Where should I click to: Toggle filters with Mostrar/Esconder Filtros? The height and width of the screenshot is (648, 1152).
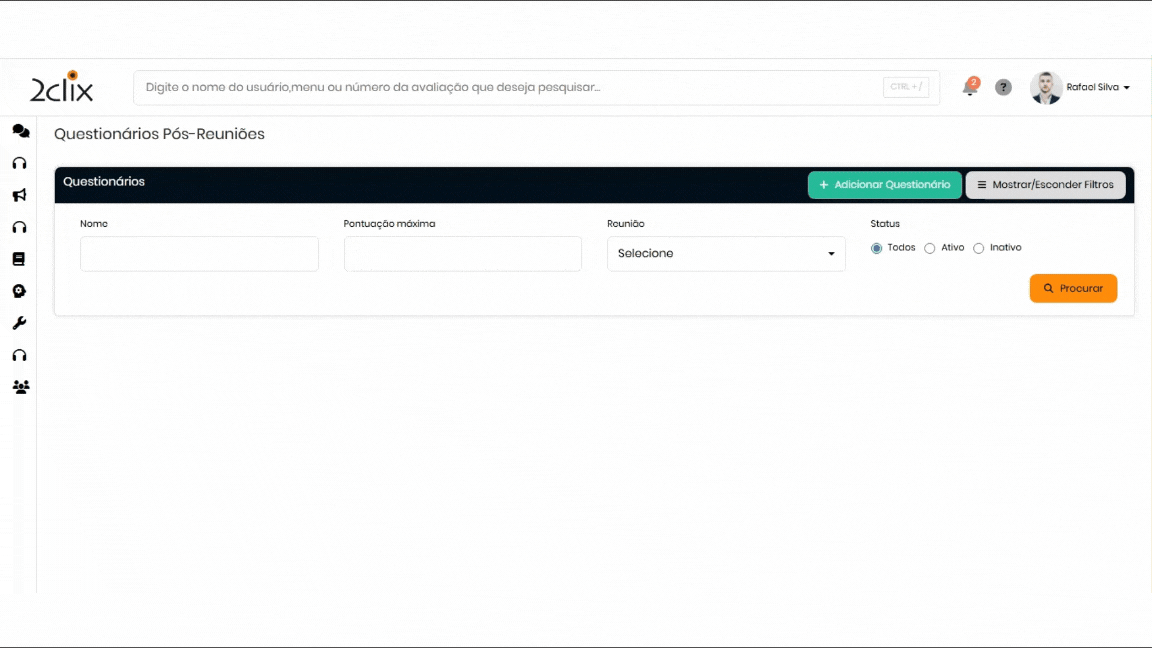pyautogui.click(x=1045, y=185)
